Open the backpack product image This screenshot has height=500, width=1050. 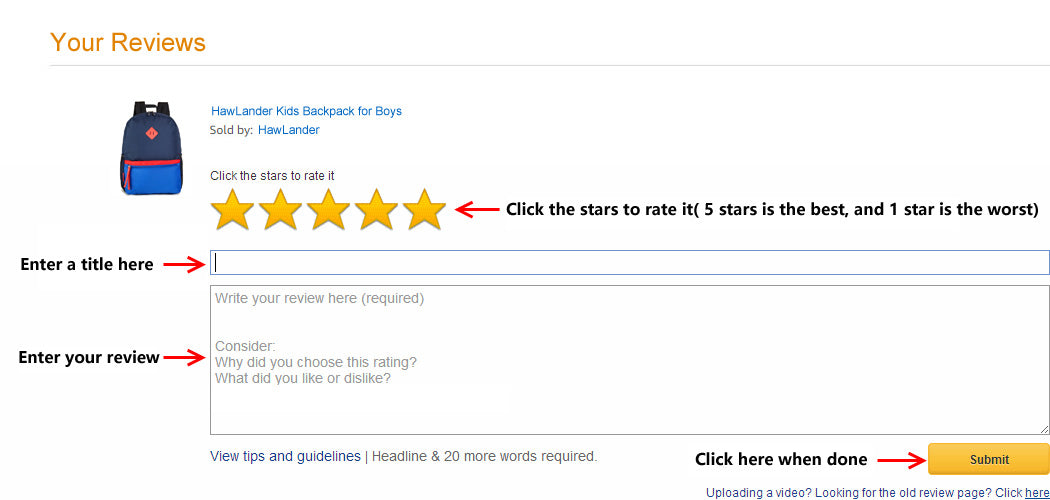[x=151, y=148]
